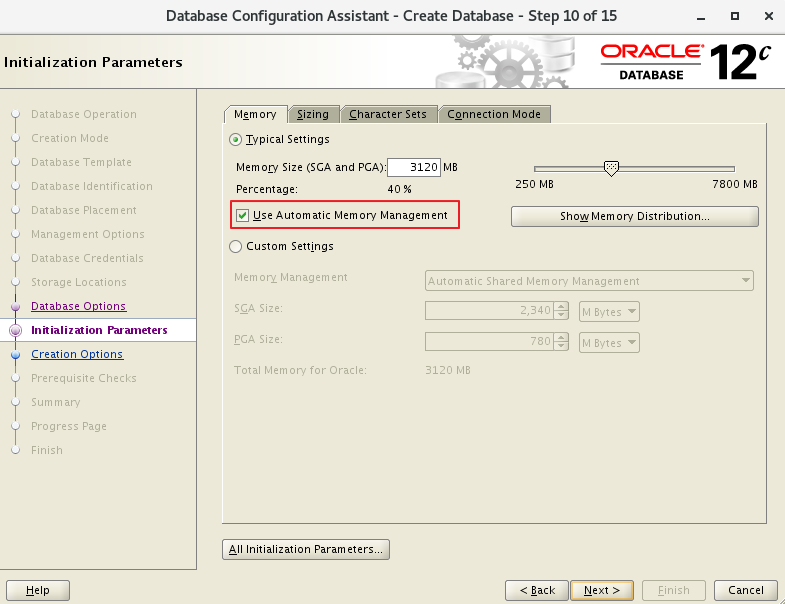
Task: Open the PGA Size units dropdown
Action: tap(610, 343)
